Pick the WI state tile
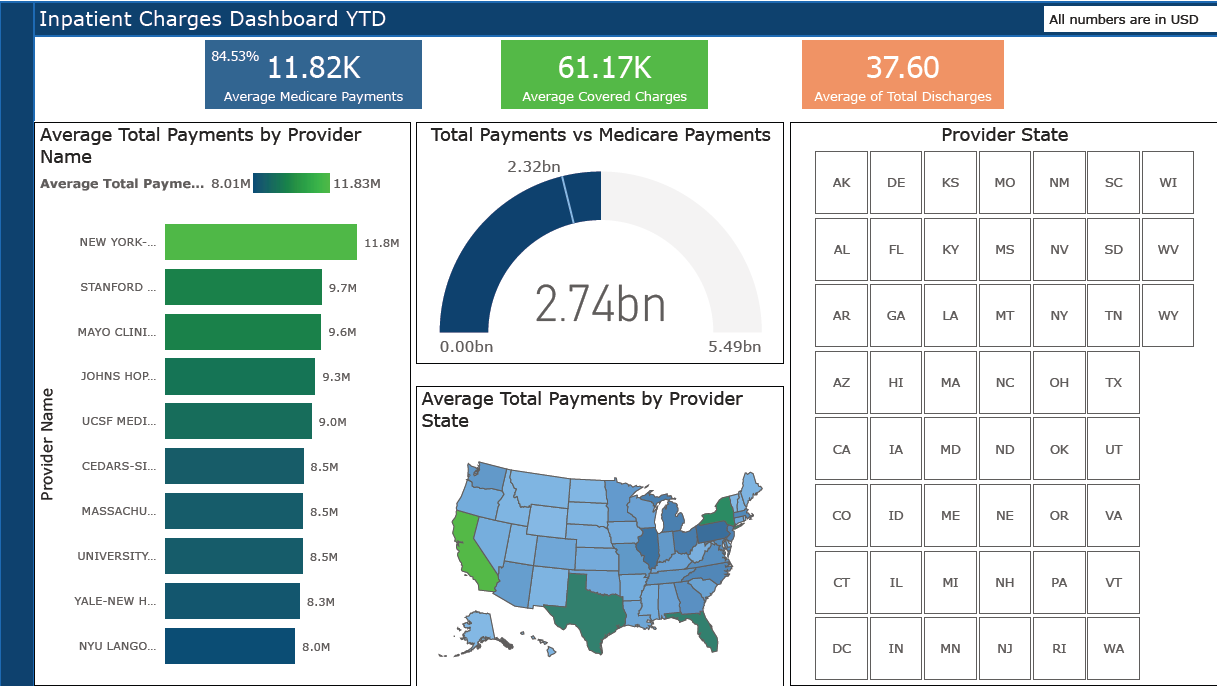 (1168, 182)
